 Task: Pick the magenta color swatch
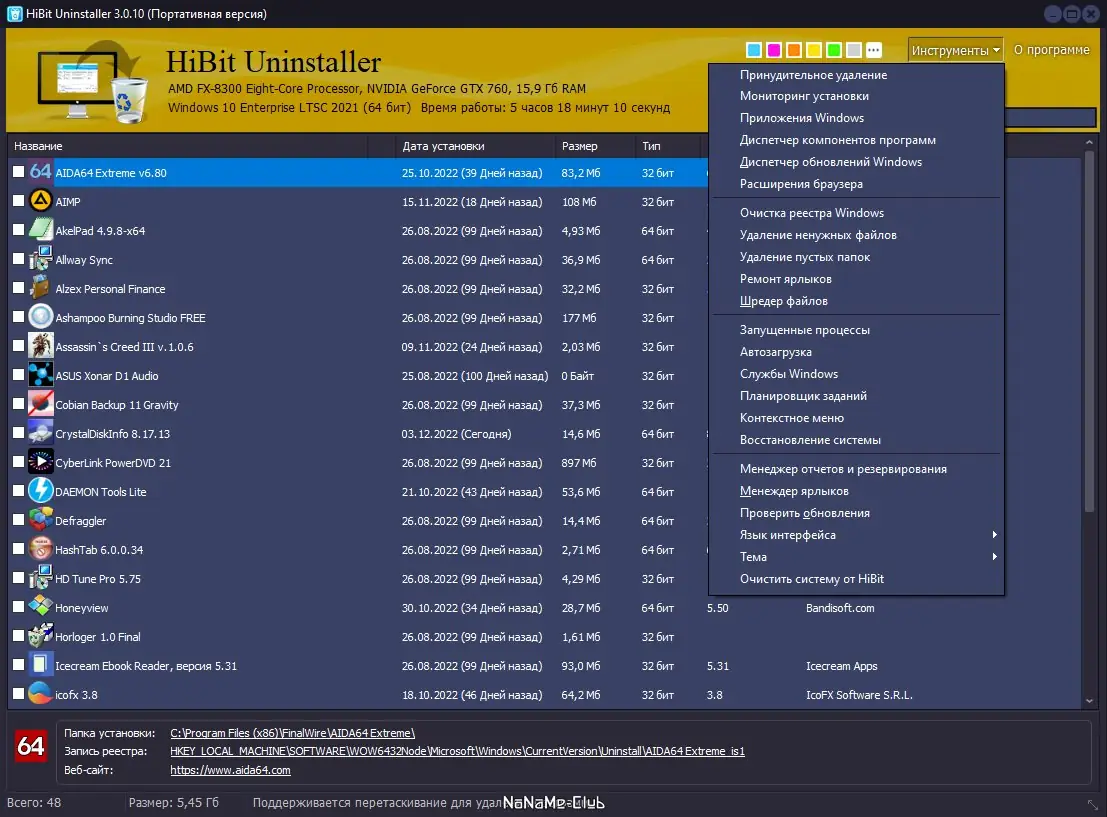click(x=774, y=49)
